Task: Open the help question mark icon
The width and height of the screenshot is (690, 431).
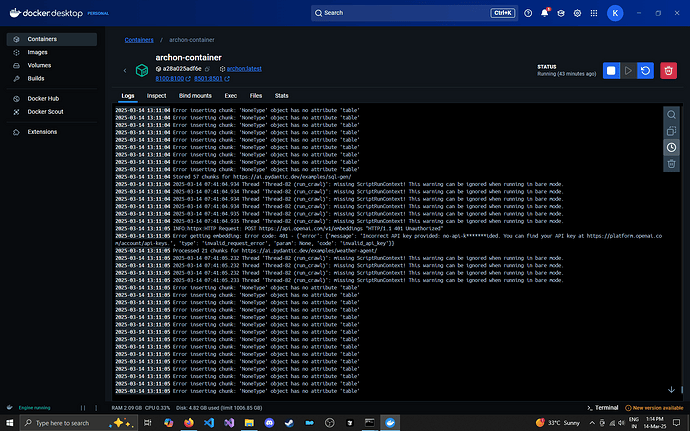Action: point(528,13)
